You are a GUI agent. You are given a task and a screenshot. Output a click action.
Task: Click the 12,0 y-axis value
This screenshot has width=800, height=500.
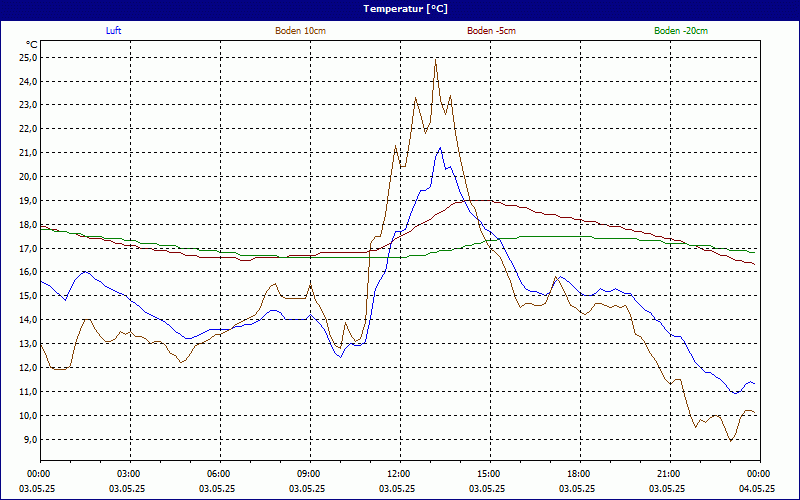point(29,367)
